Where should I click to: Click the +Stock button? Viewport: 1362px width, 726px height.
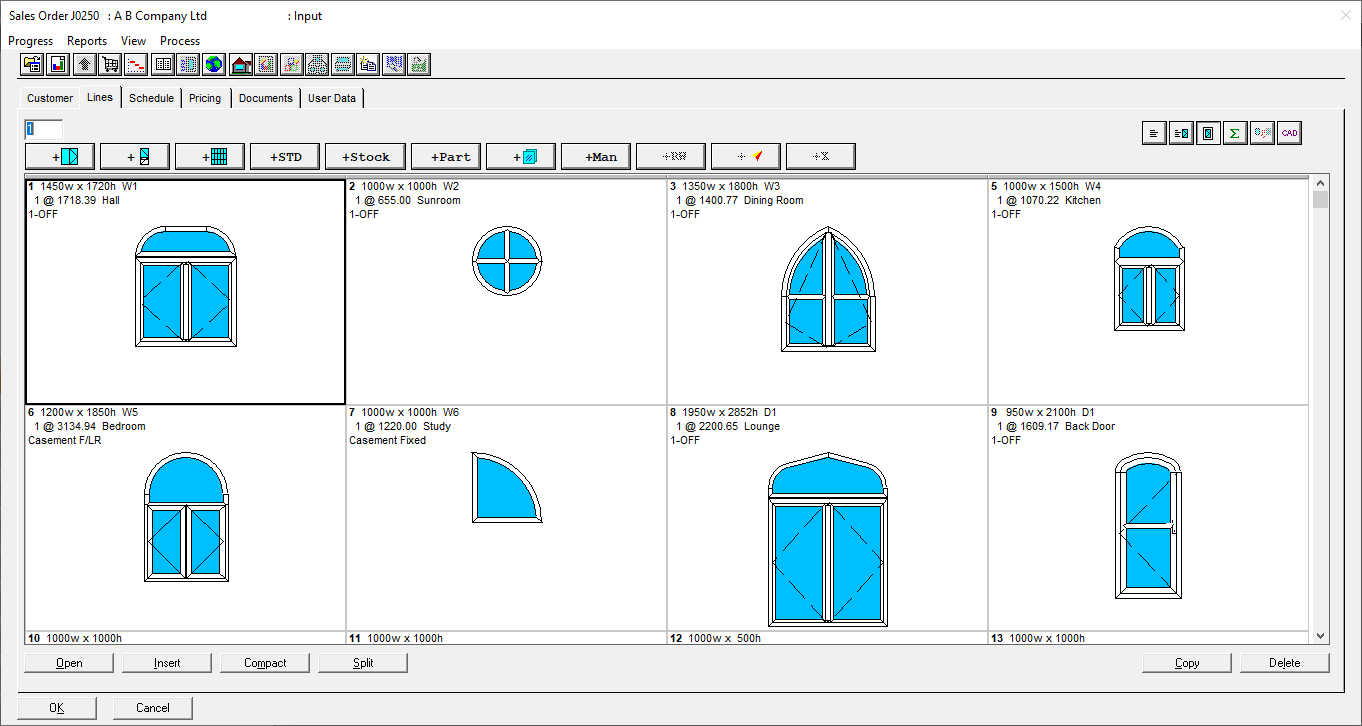coord(365,156)
